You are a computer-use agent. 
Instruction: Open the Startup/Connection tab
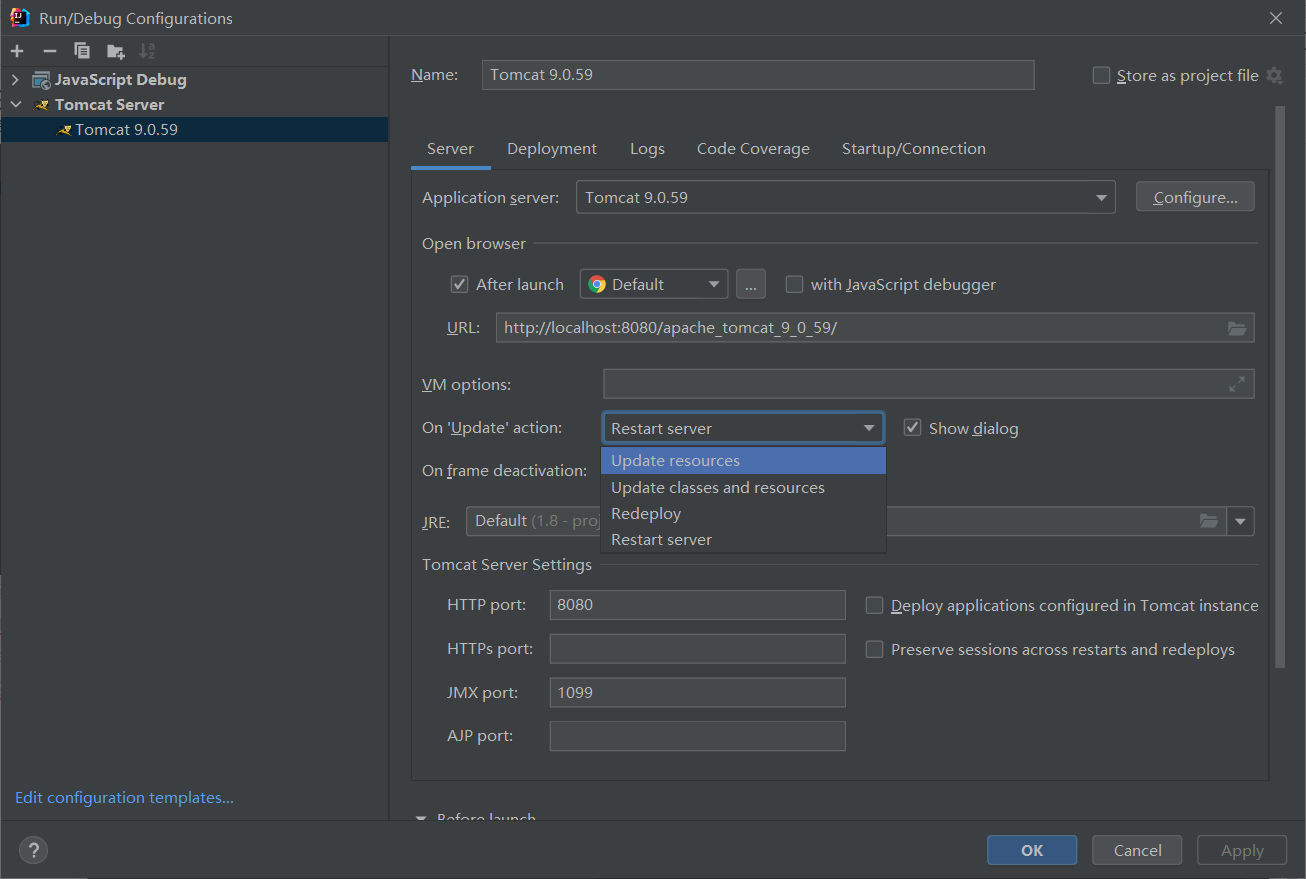point(914,149)
